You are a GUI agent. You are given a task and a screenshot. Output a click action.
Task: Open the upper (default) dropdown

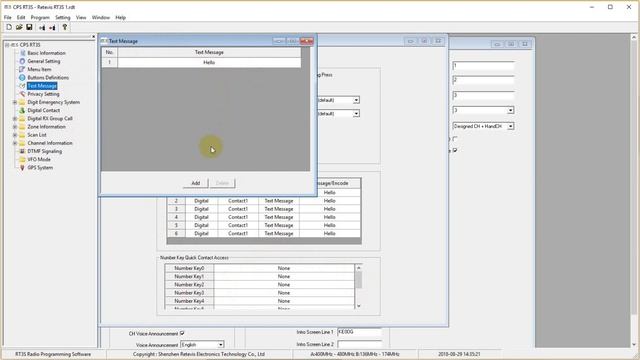click(356, 100)
